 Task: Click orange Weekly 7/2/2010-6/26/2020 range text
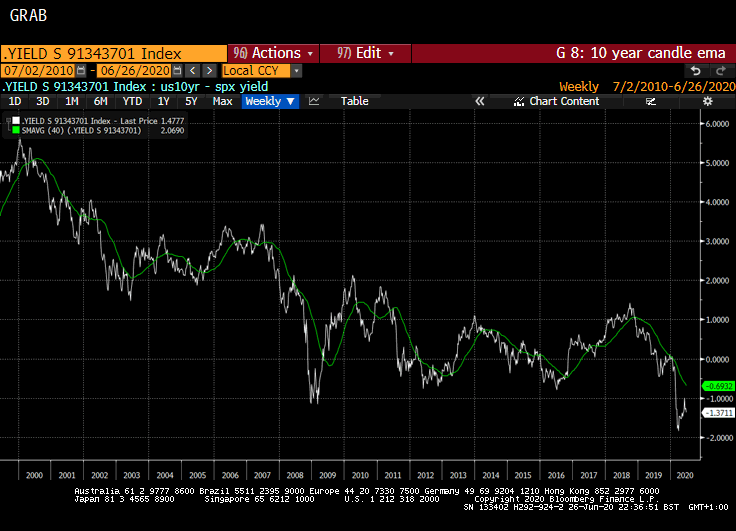tap(647, 87)
